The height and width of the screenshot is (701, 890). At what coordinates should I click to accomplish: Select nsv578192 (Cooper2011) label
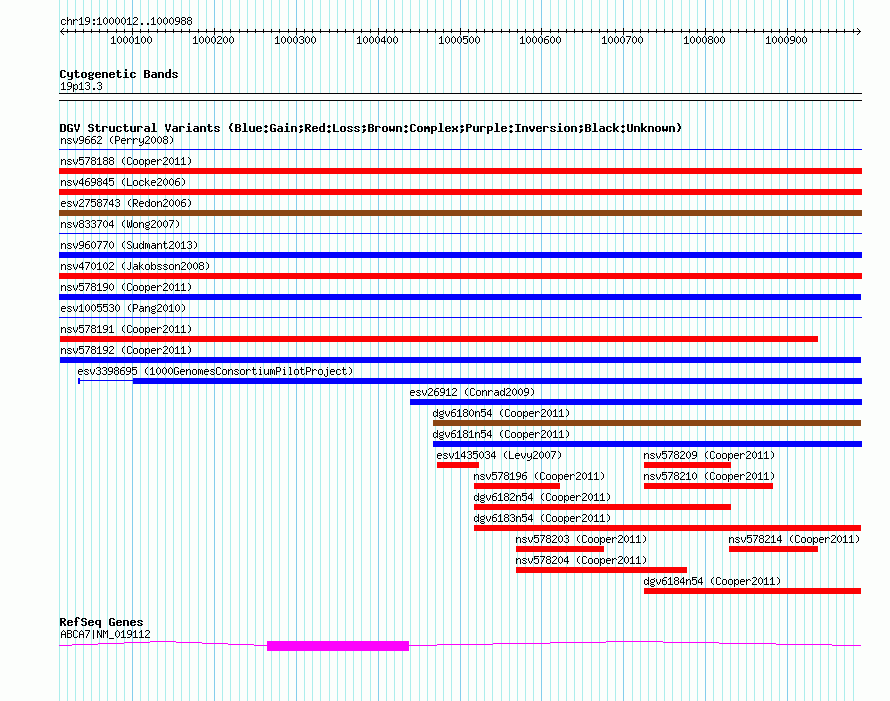pos(126,350)
